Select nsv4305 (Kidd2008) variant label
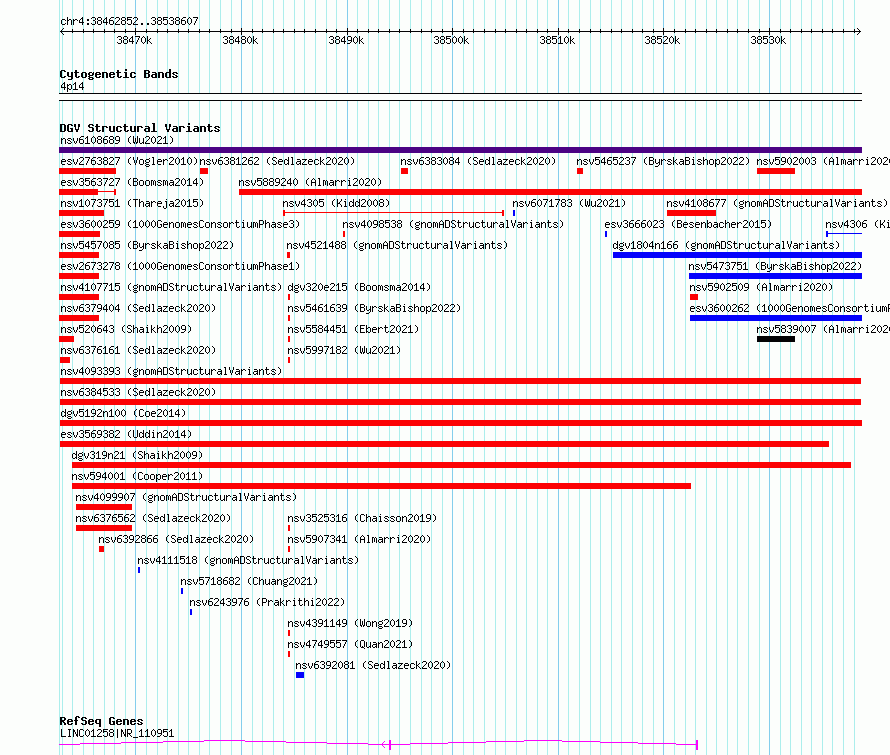Image resolution: width=890 pixels, height=755 pixels. point(336,203)
